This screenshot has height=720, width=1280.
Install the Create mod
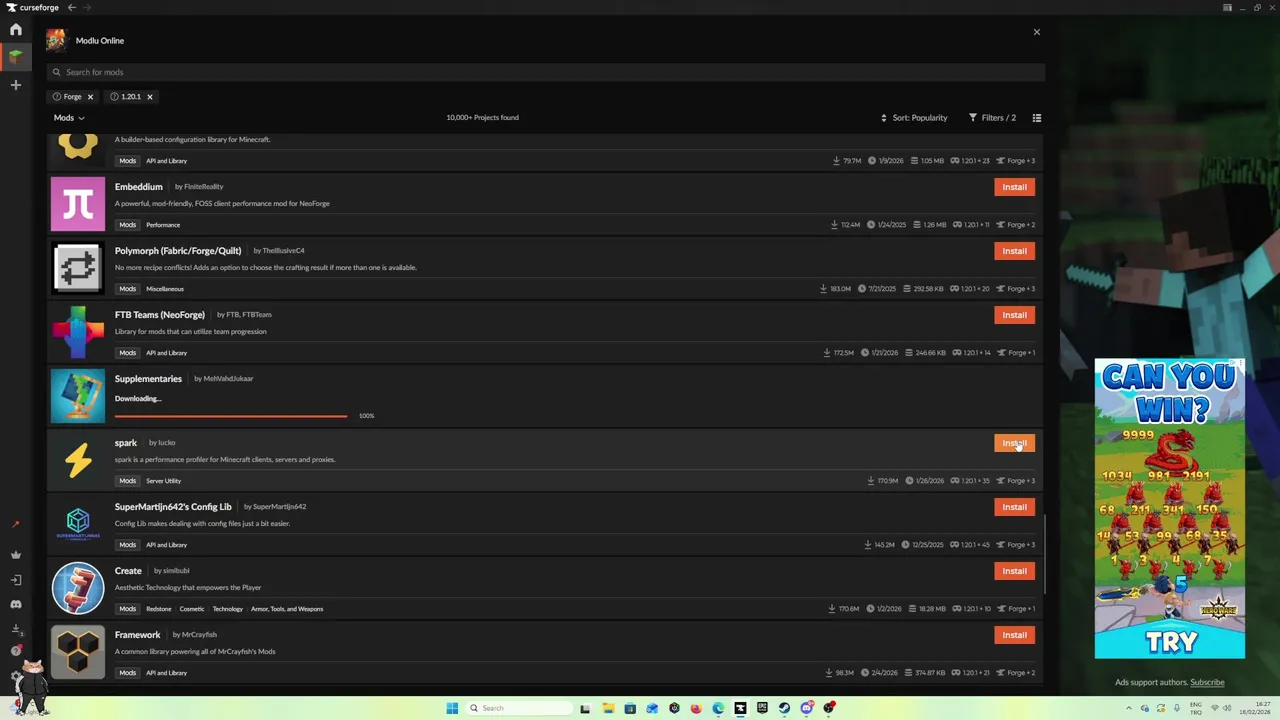click(1014, 571)
